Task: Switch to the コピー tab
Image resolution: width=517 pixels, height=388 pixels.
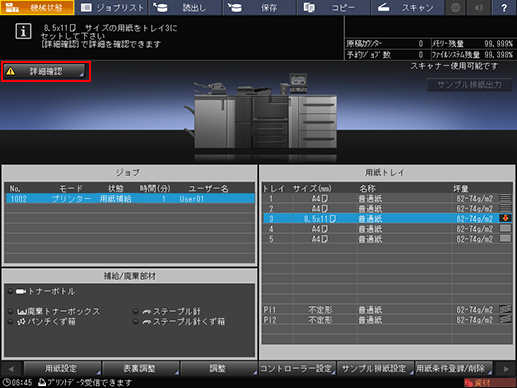Action: pos(334,7)
